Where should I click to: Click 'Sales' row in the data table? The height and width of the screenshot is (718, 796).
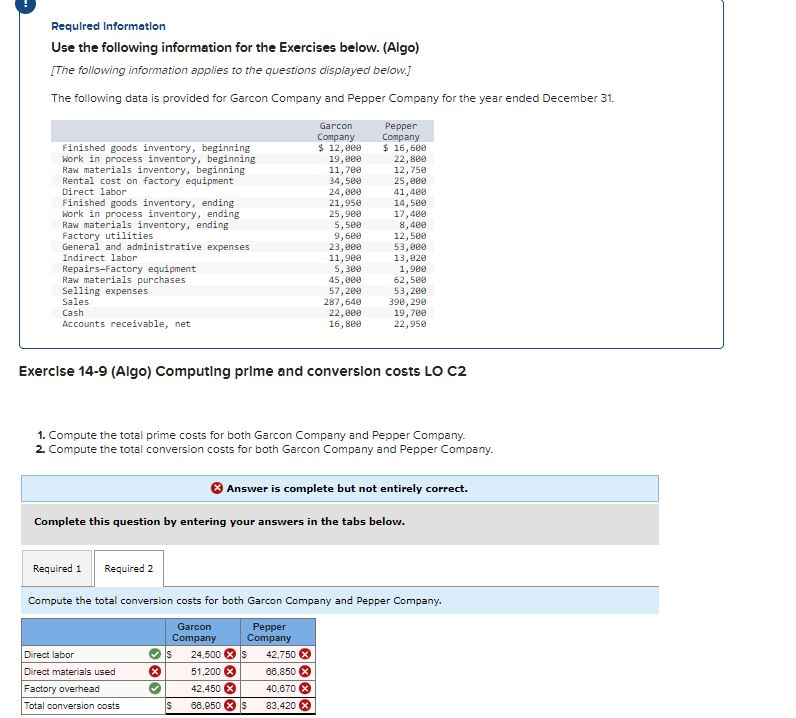point(243,302)
